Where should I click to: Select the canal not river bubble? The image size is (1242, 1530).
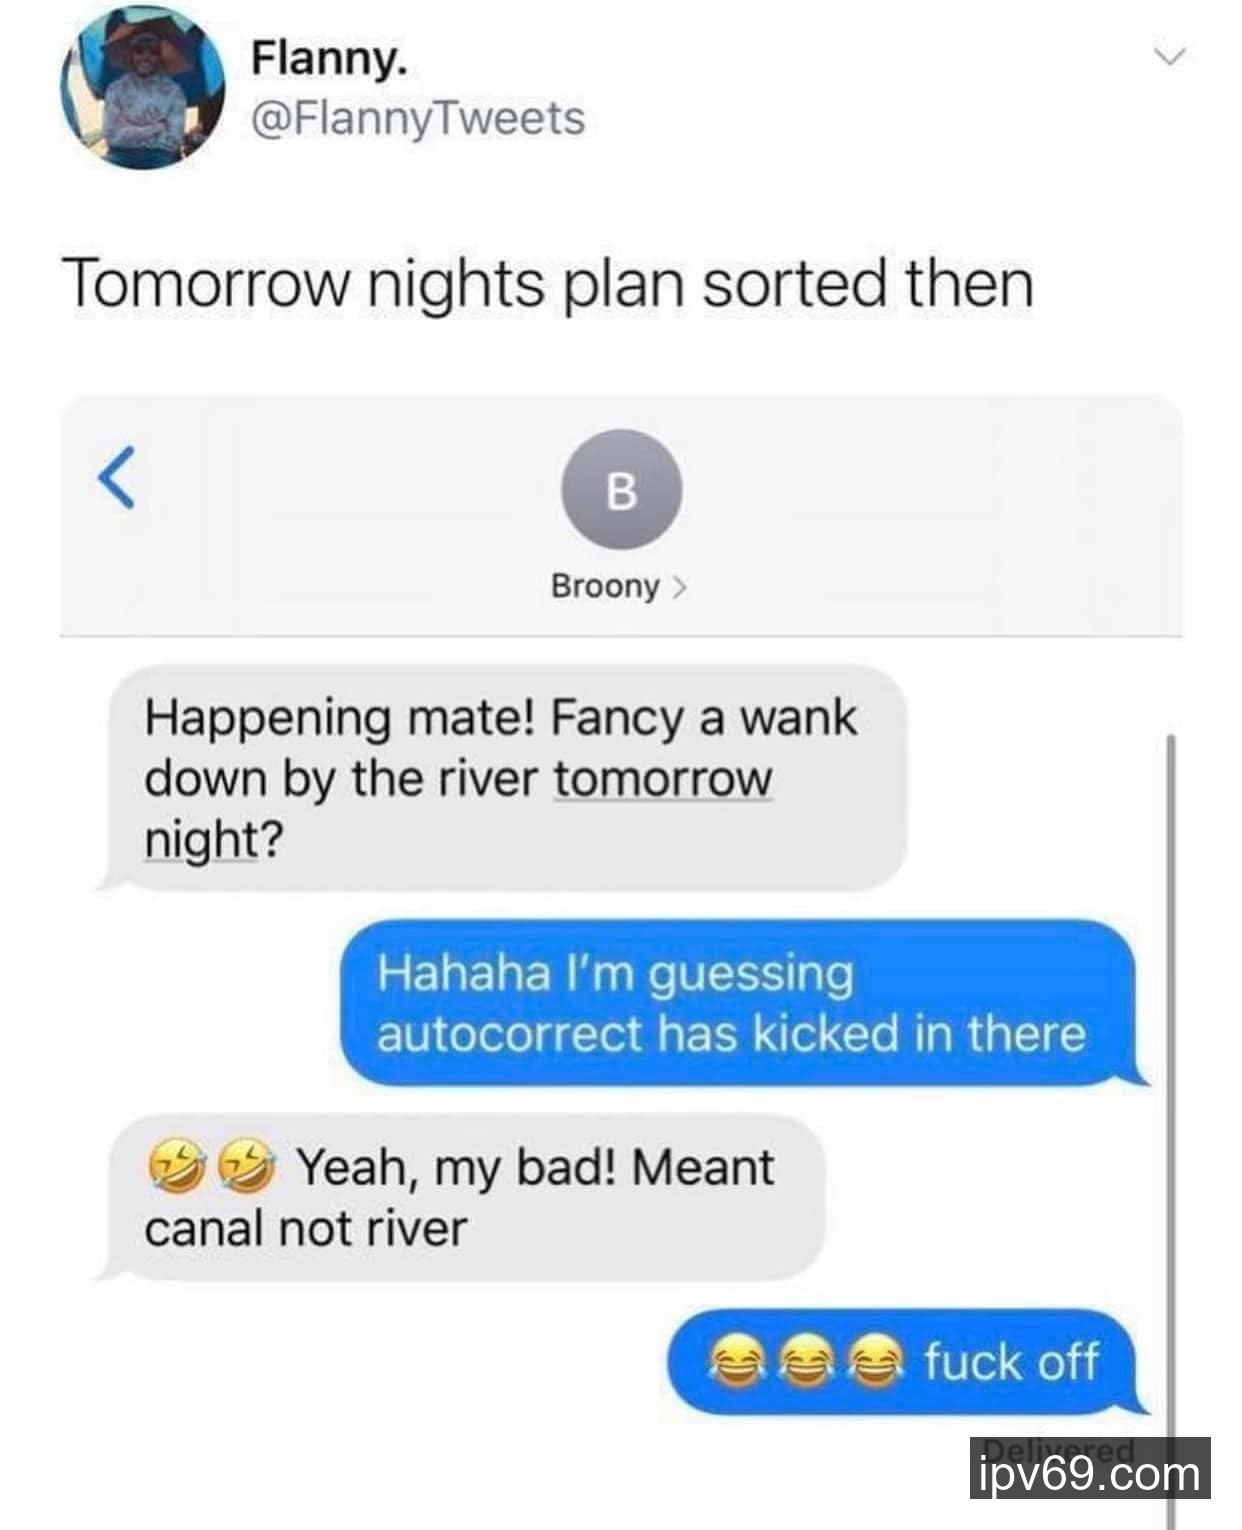[460, 1197]
